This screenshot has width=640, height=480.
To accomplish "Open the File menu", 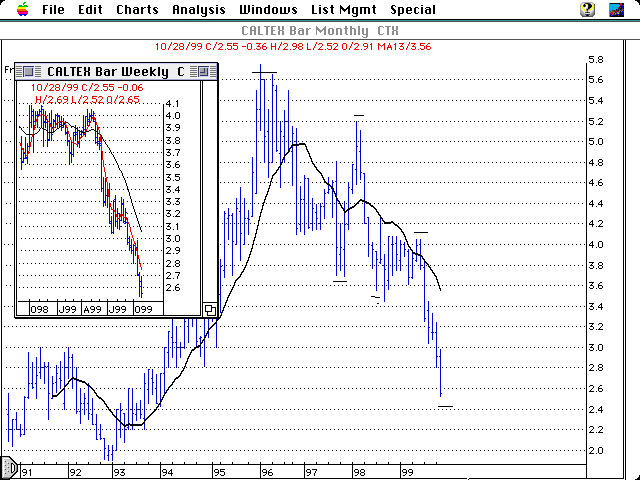I will [x=53, y=9].
